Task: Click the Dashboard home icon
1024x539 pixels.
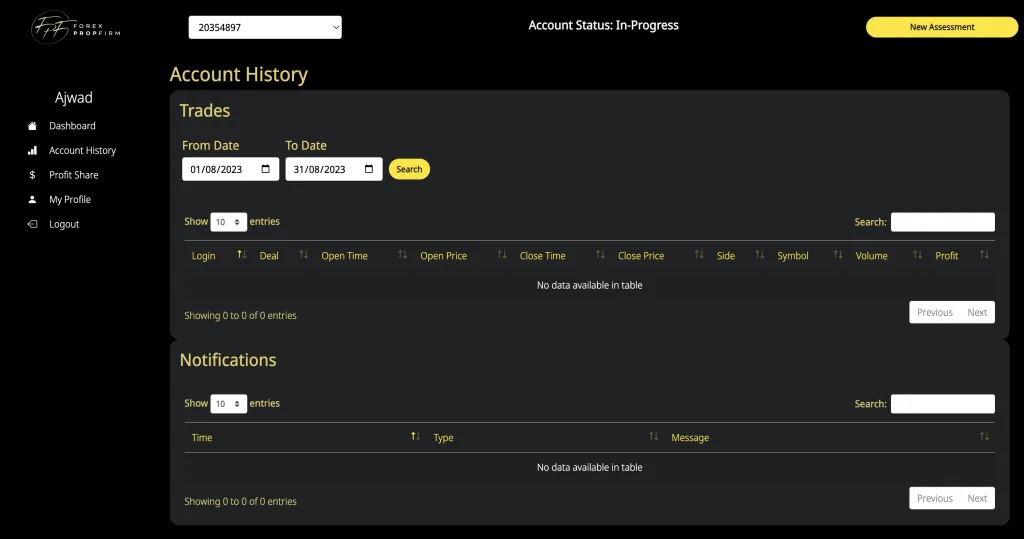Action: click(x=32, y=126)
